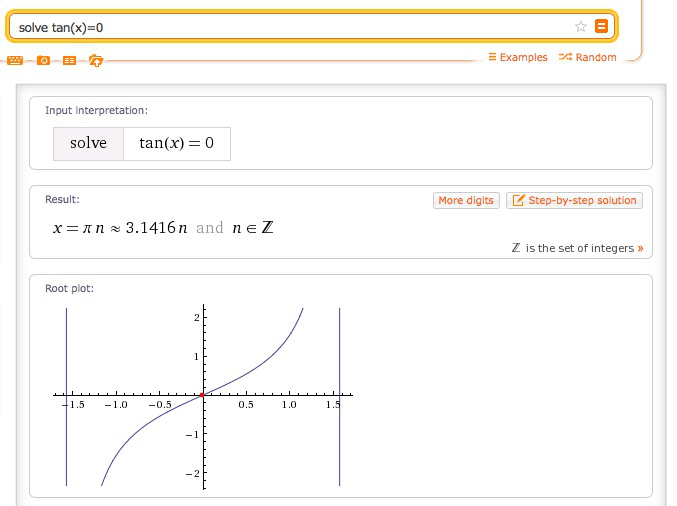Open the data input table icon
This screenshot has width=677, height=506.
(x=69, y=61)
